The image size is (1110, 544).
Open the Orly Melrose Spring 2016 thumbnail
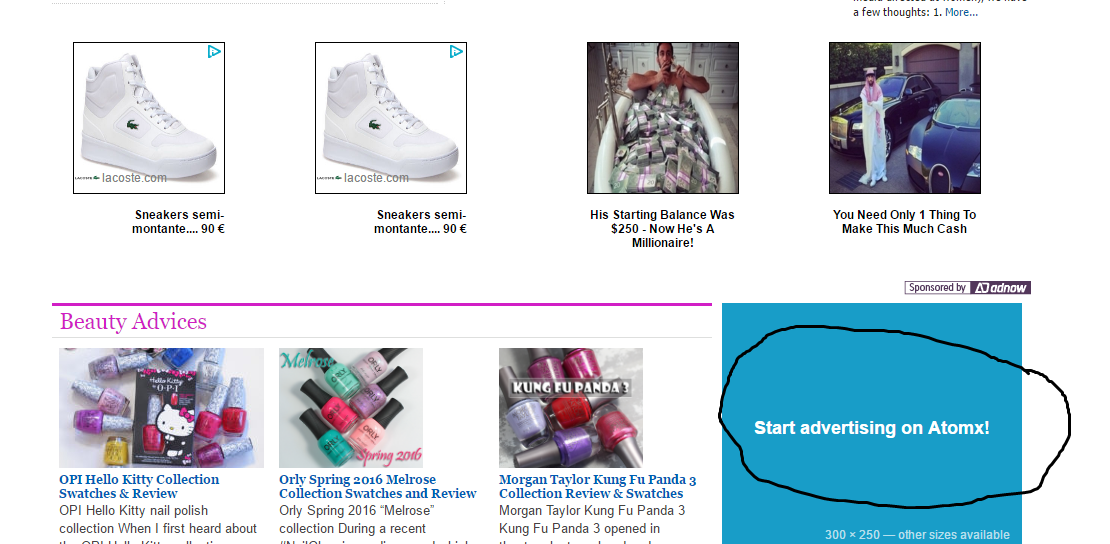351,408
